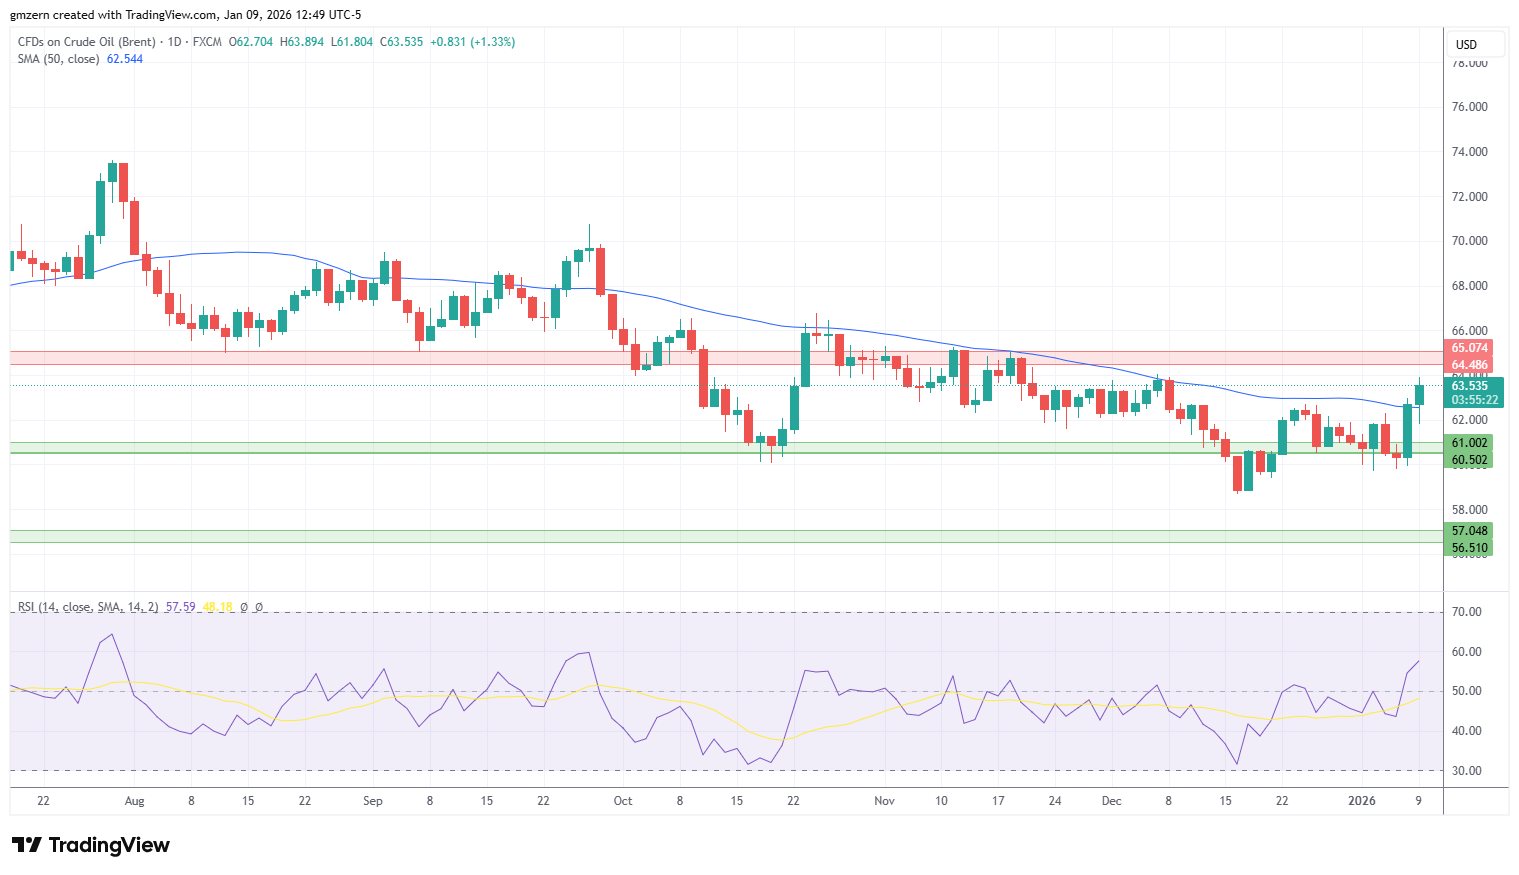This screenshot has height=875, width=1519.
Task: Click the low price L61.804
Action: [x=352, y=42]
